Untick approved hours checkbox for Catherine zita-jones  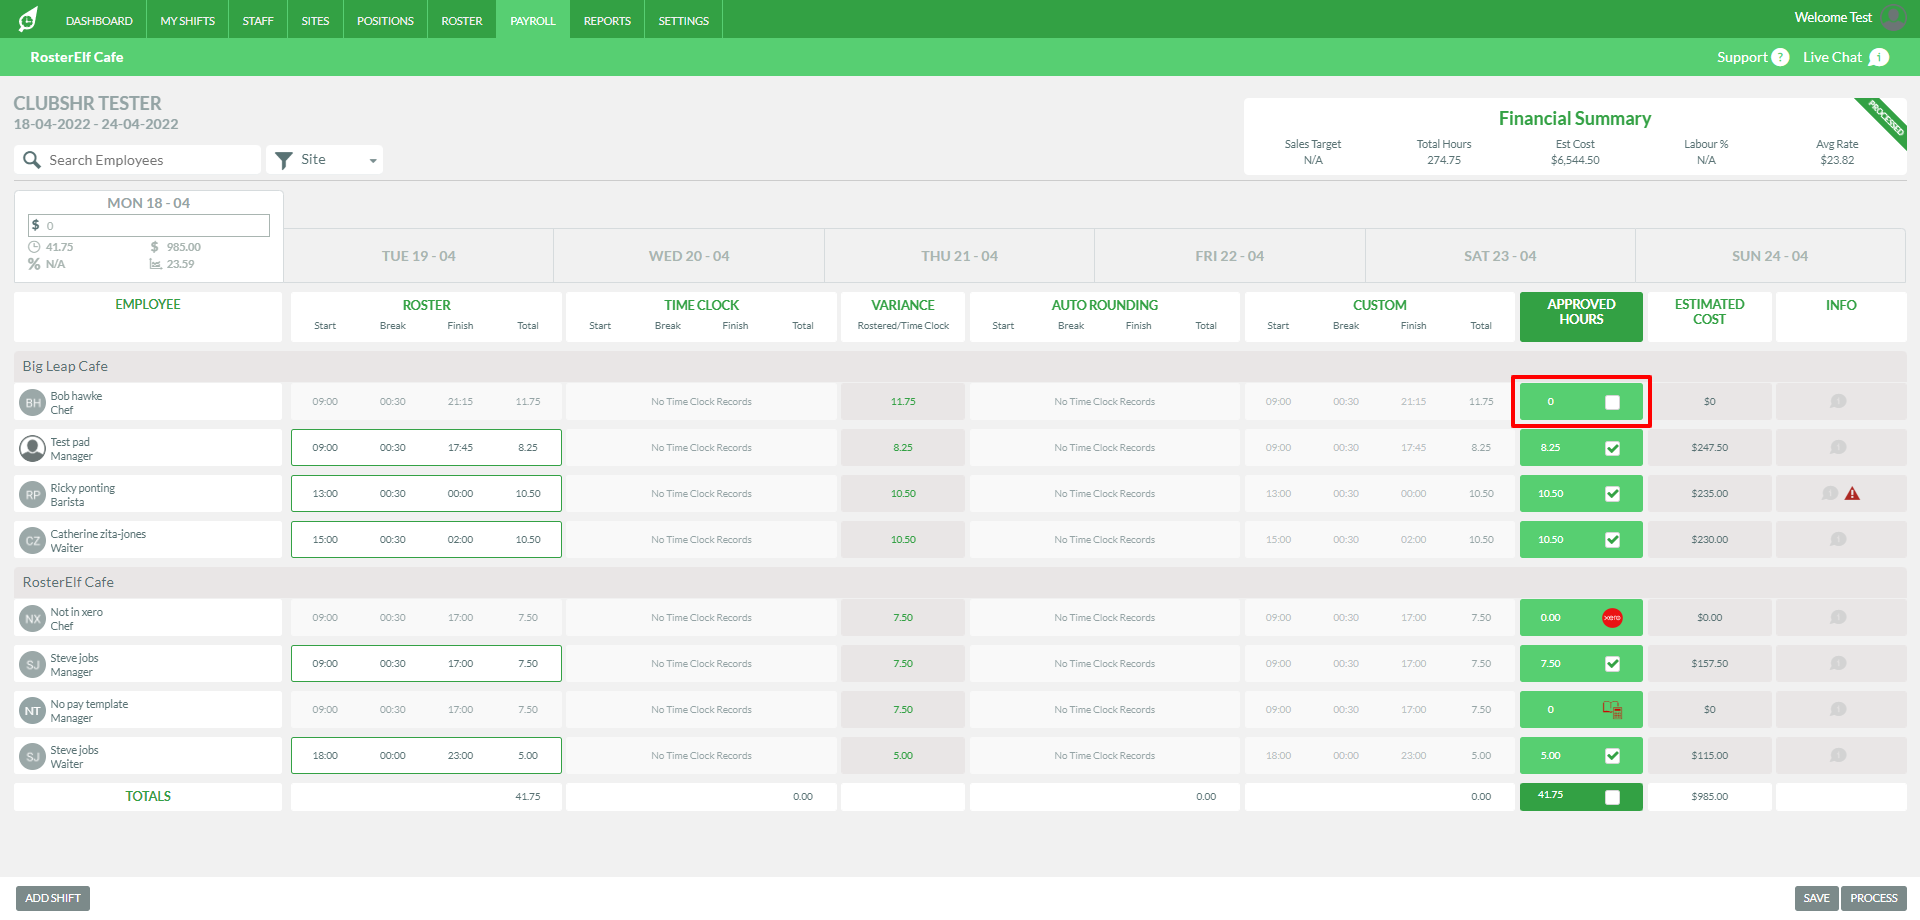[x=1612, y=540]
